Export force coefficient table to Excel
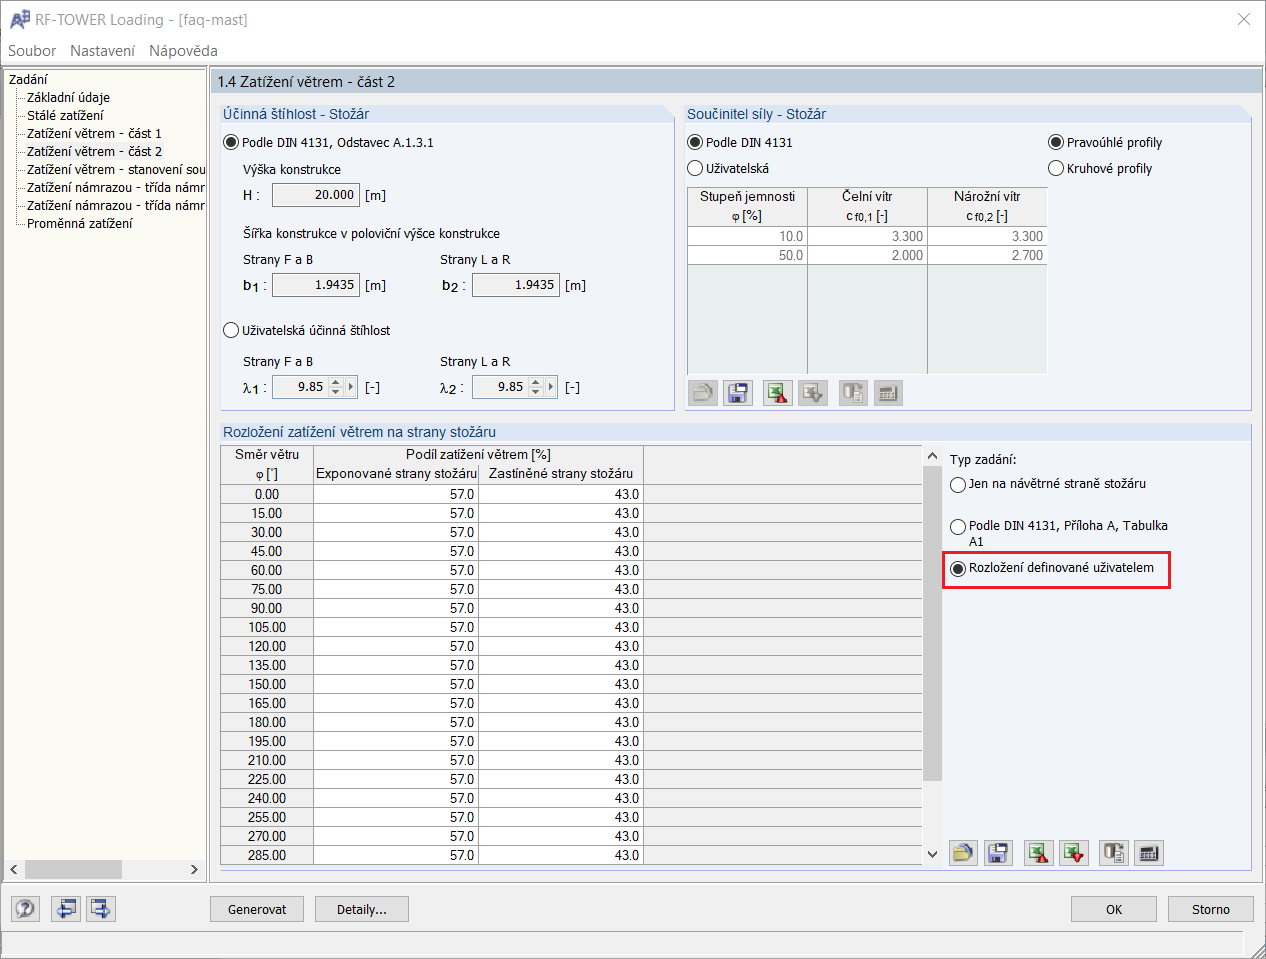 778,393
